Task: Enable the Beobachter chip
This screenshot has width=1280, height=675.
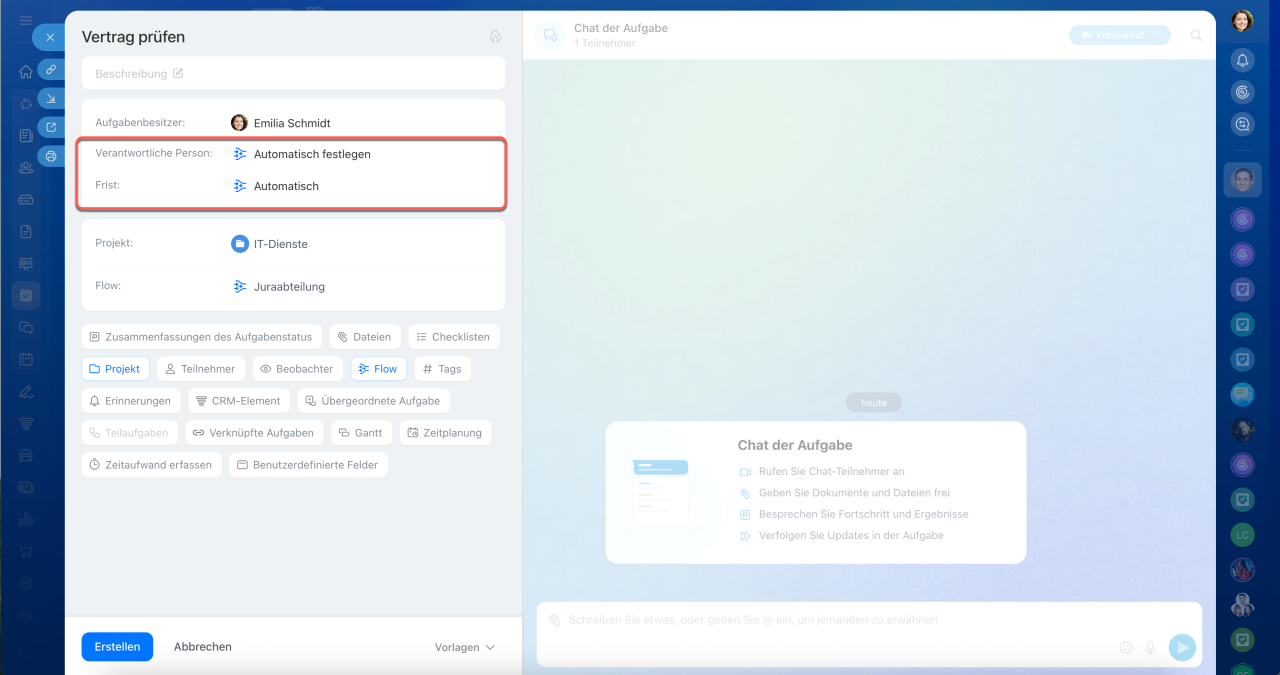Action: pyautogui.click(x=297, y=369)
